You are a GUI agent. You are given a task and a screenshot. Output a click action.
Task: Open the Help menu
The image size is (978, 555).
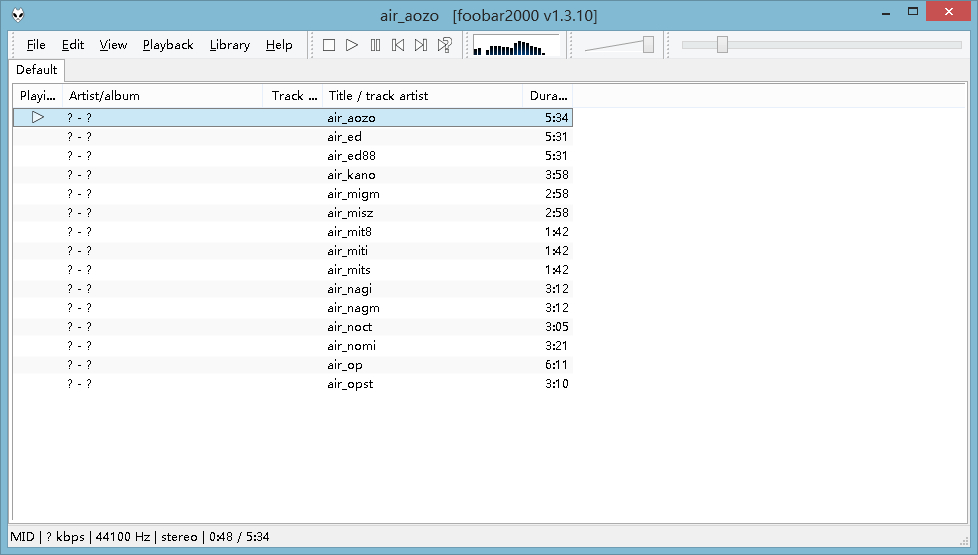[x=279, y=45]
